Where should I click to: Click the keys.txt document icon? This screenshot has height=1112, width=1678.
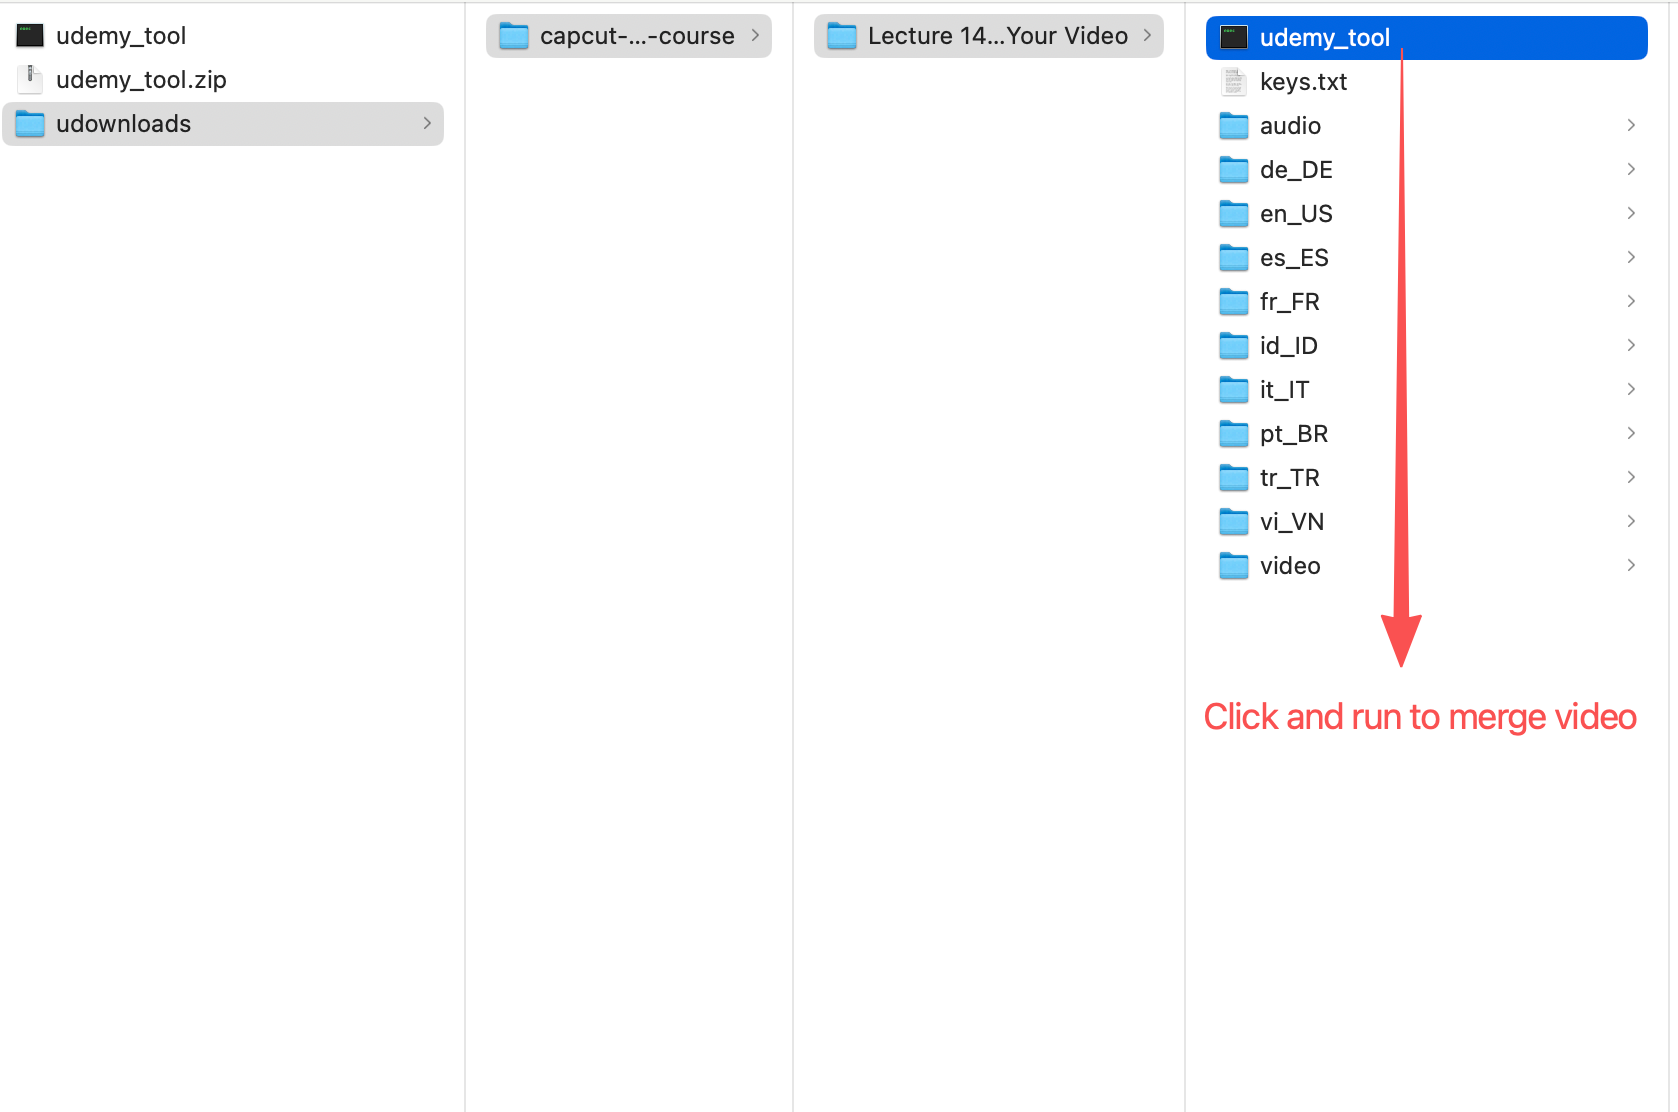coord(1234,82)
